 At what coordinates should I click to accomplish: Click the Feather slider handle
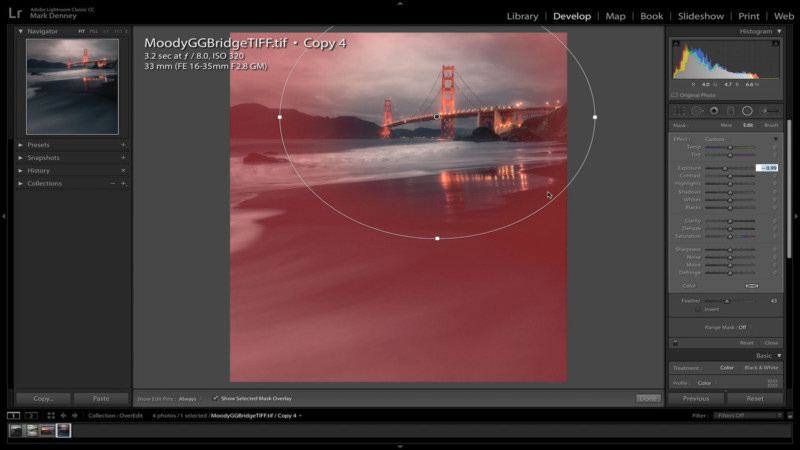(x=727, y=300)
